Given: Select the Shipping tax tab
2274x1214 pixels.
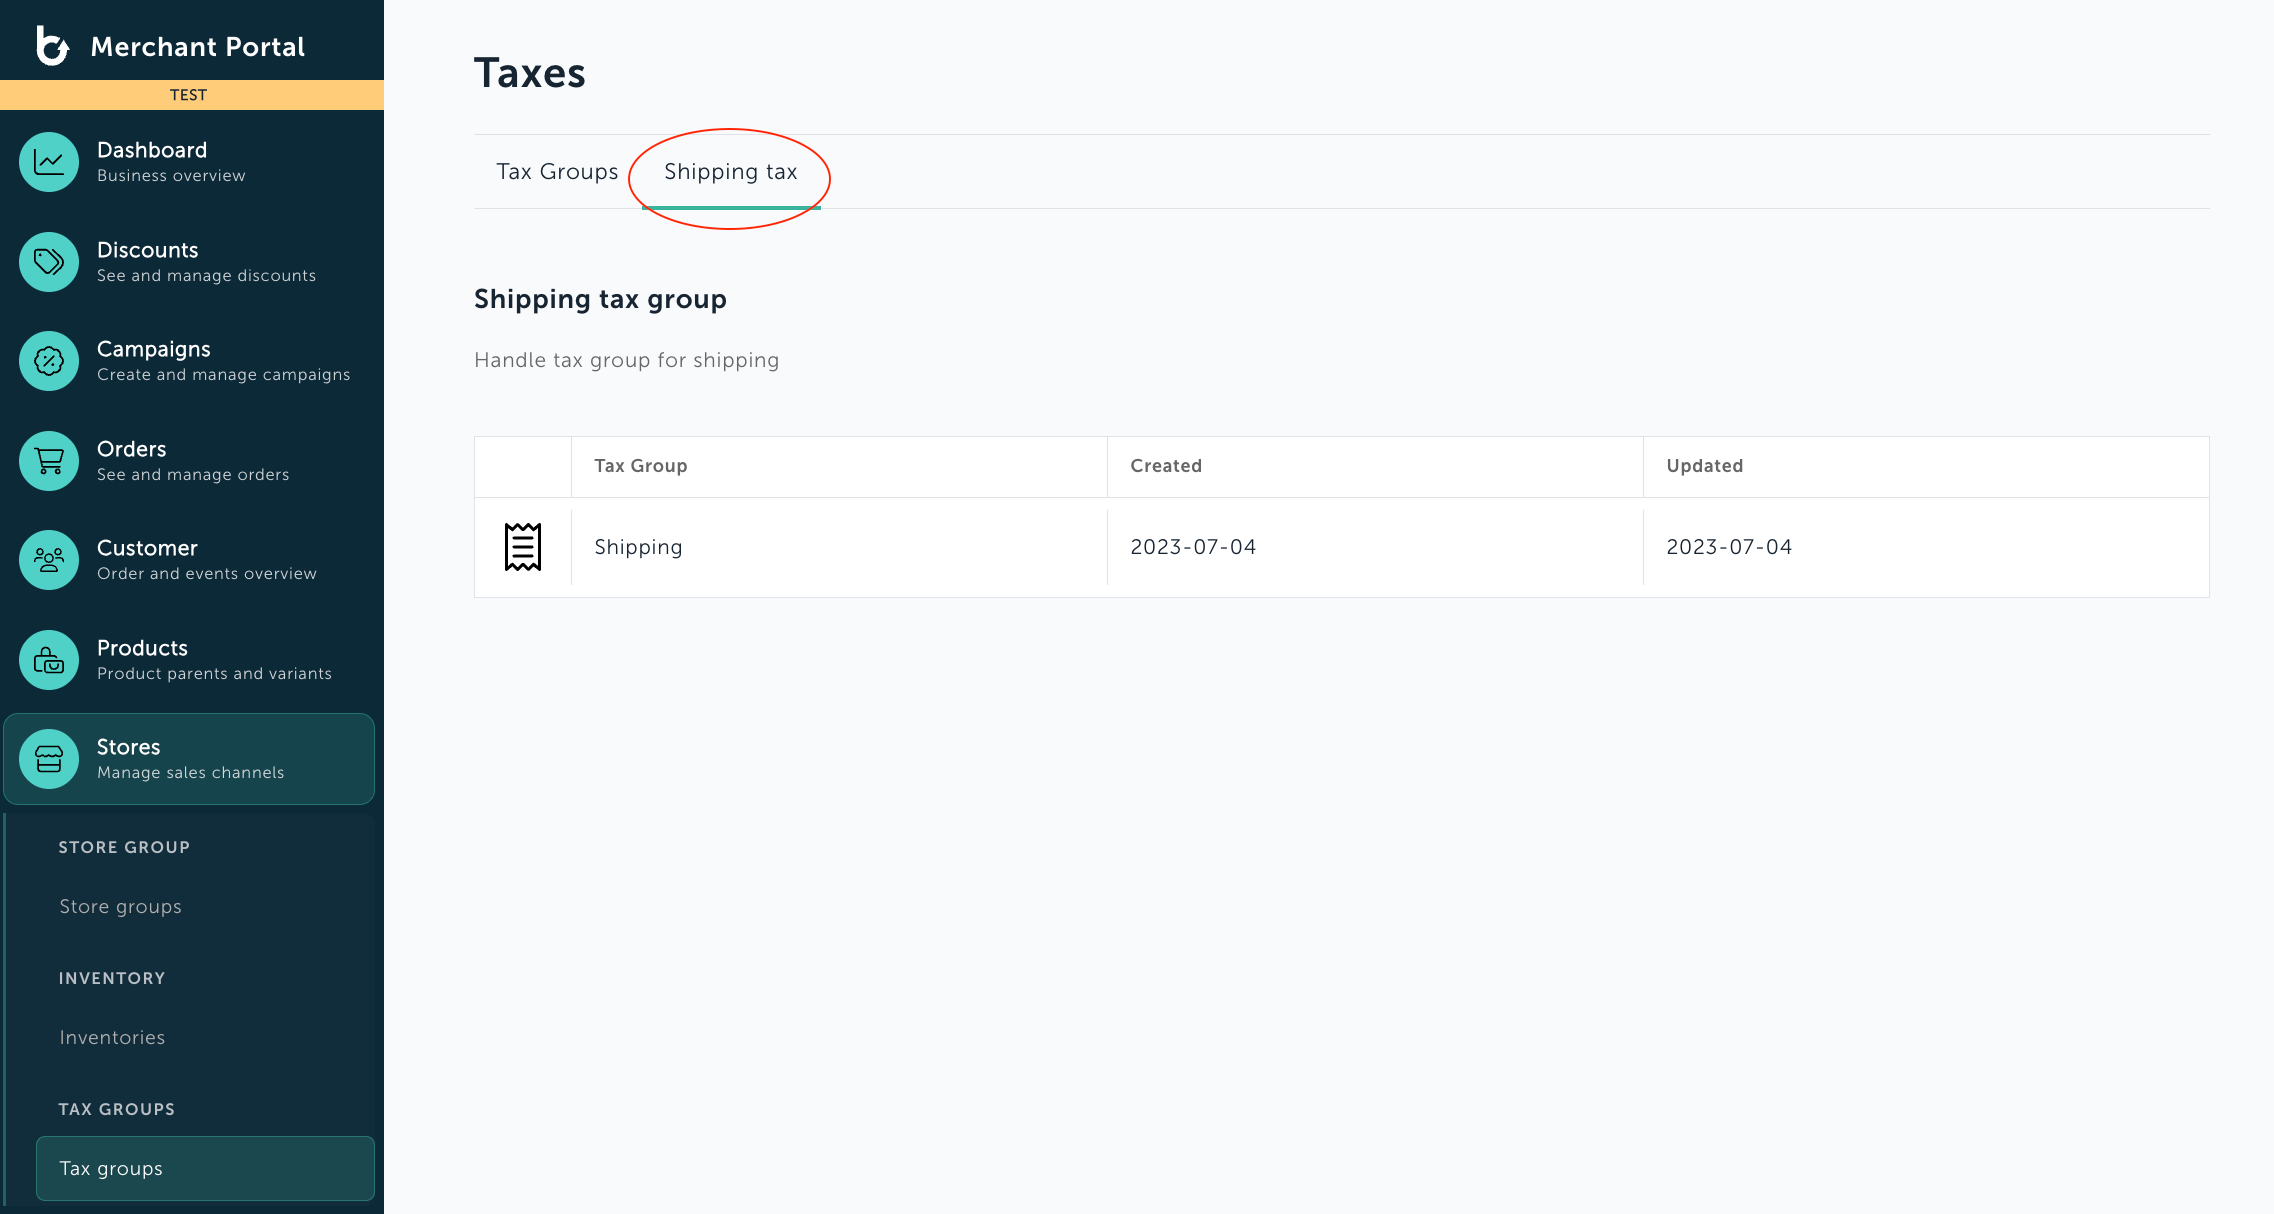Looking at the screenshot, I should 731,172.
